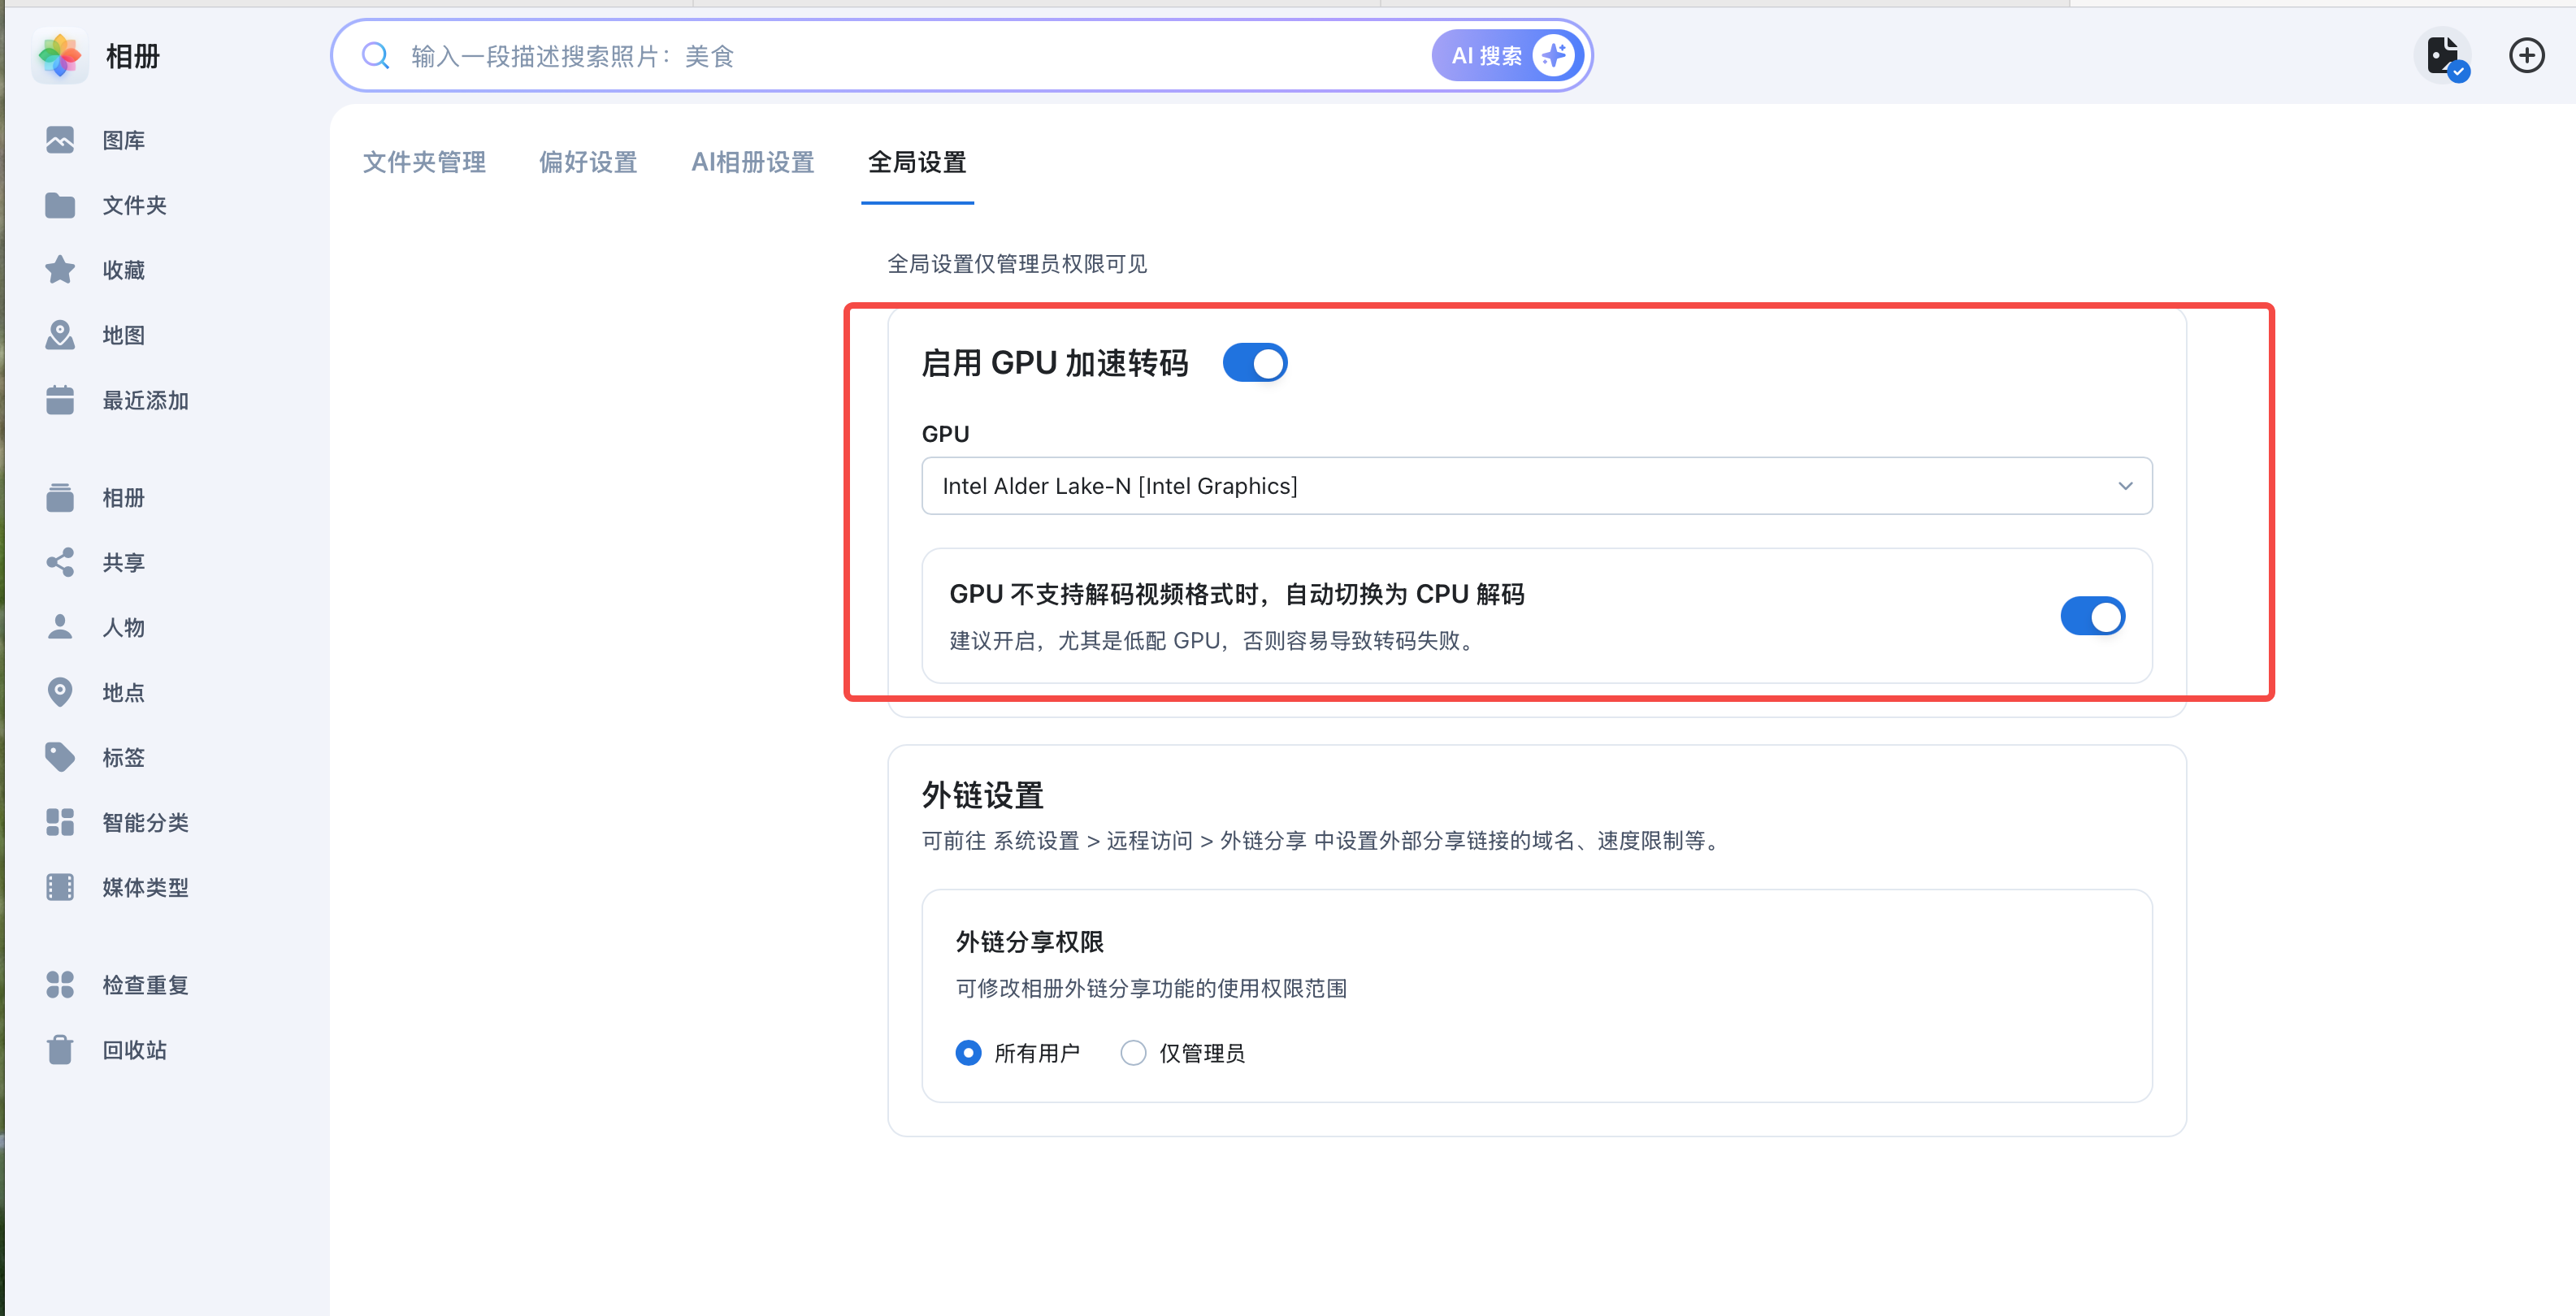Open the 地图 map icon
Screen dimensions: 2576x1316
coord(60,335)
